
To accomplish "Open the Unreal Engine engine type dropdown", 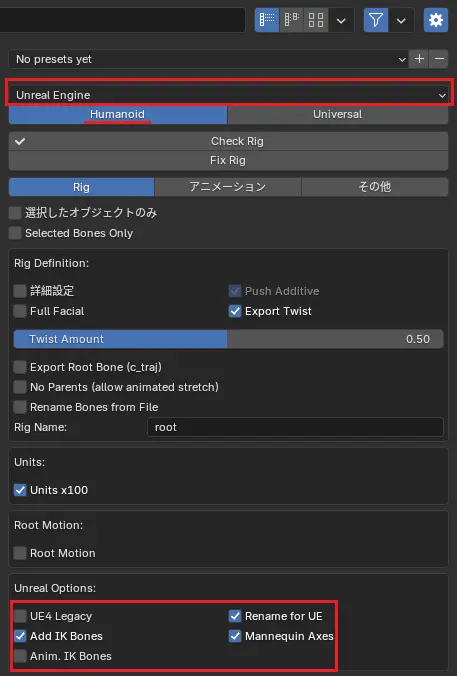I will point(228,95).
